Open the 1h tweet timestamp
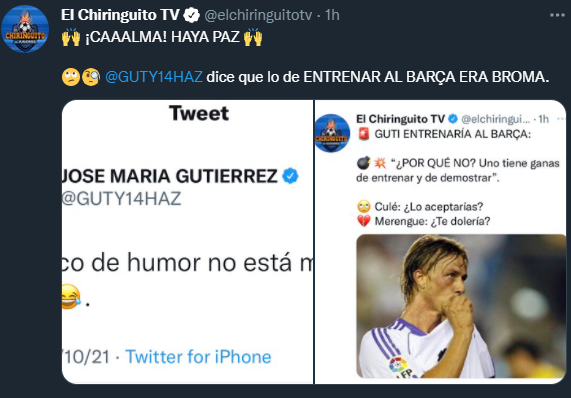This screenshot has width=571, height=398. click(332, 15)
